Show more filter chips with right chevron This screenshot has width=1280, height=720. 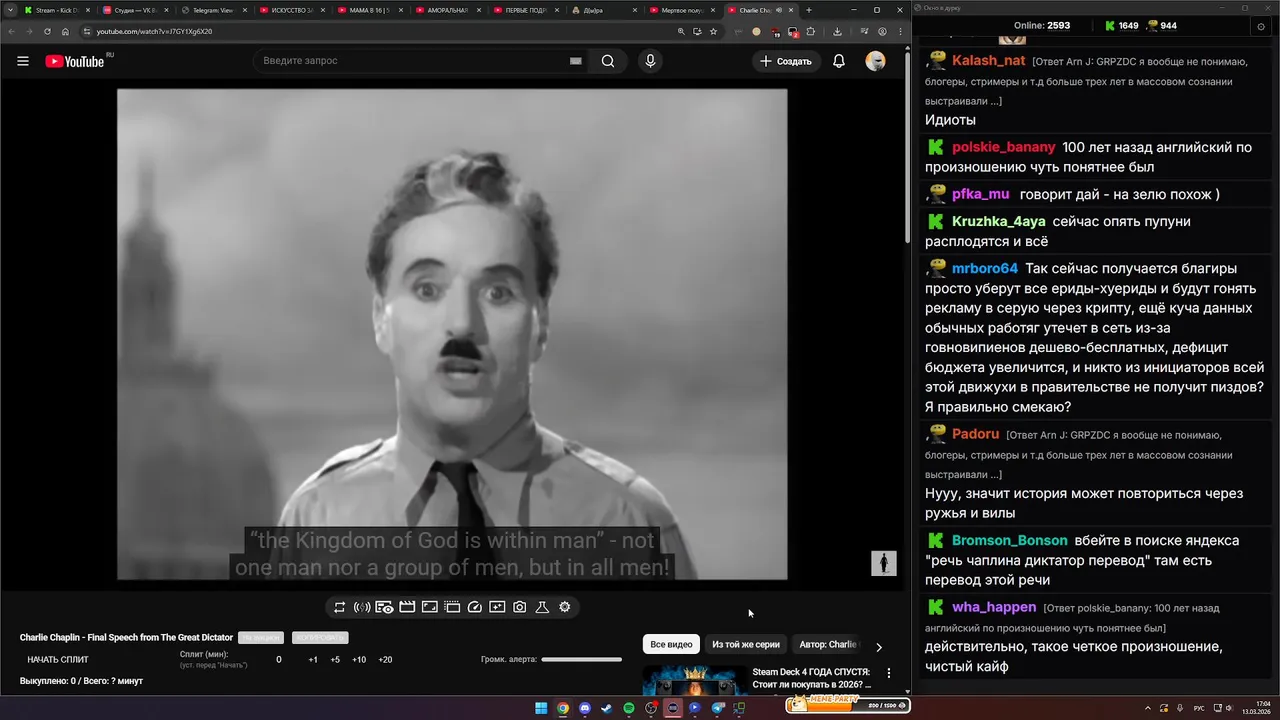tap(879, 647)
